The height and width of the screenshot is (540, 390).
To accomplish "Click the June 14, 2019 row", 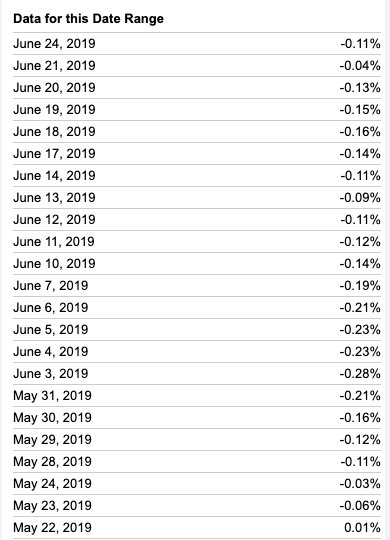I will click(197, 176).
